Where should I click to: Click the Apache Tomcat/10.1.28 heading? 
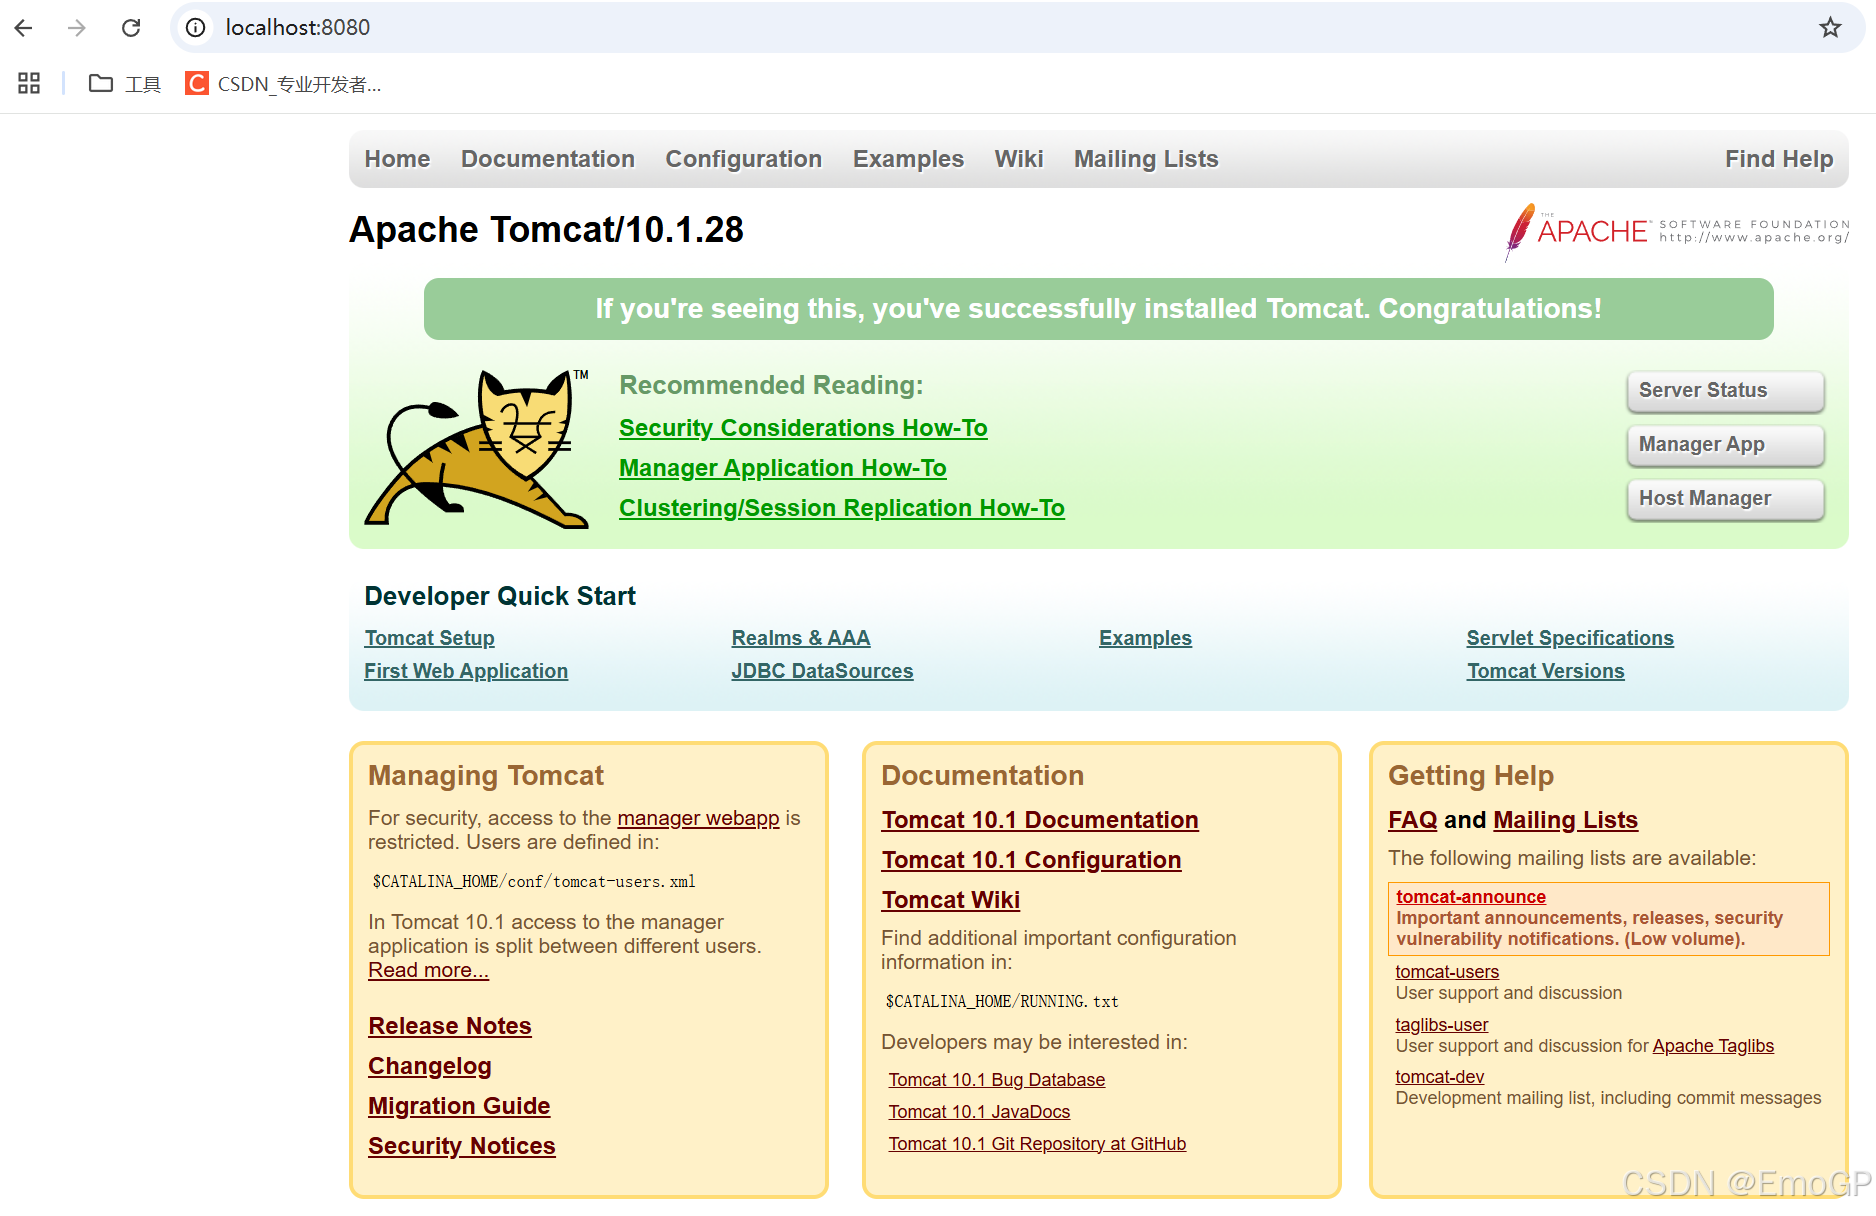point(546,230)
